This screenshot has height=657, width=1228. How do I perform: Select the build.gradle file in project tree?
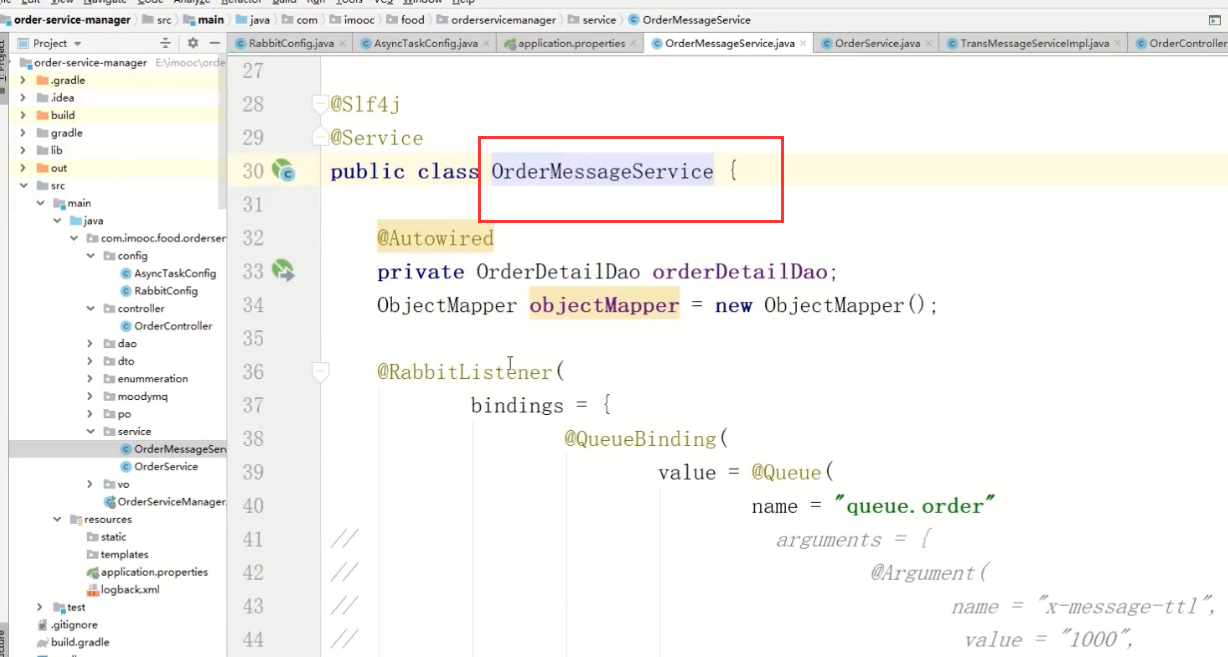coord(73,642)
